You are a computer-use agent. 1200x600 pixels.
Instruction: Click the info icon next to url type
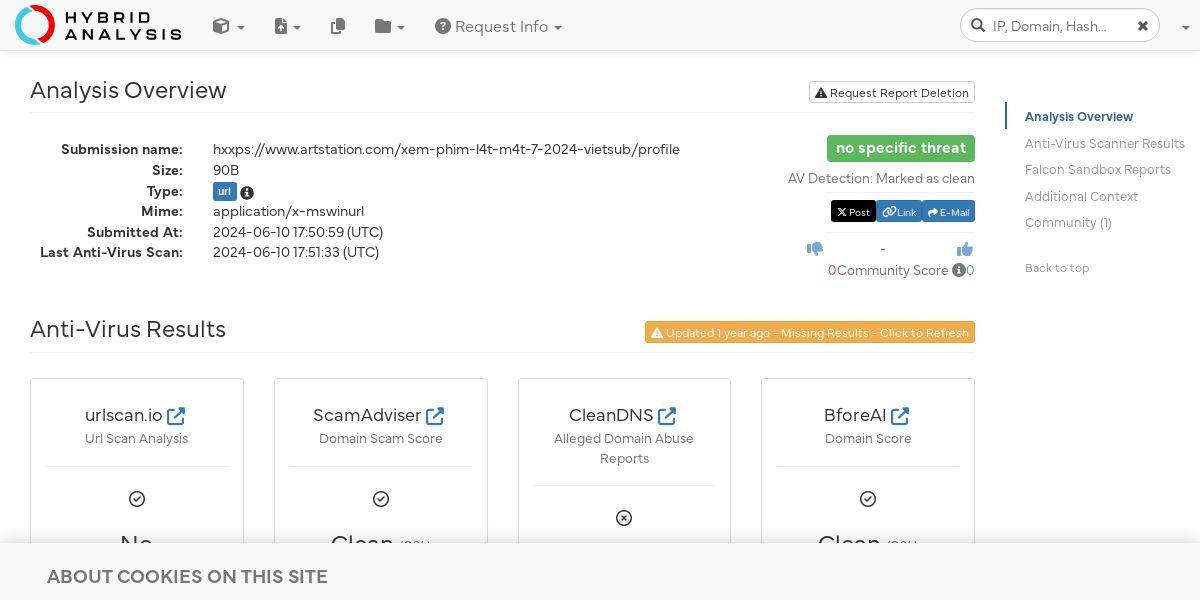(247, 192)
